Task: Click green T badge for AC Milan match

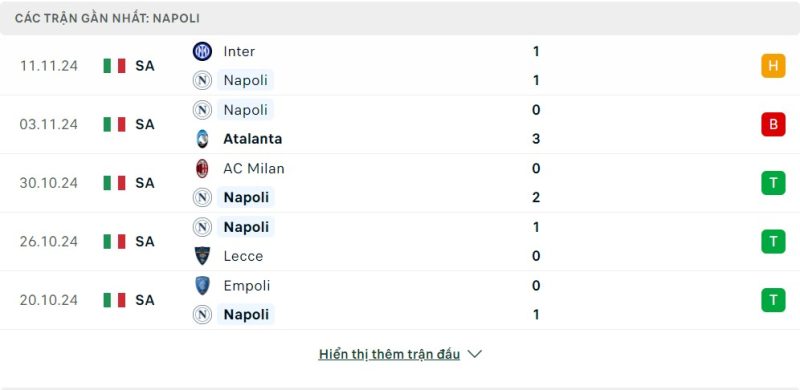Action: tap(773, 183)
